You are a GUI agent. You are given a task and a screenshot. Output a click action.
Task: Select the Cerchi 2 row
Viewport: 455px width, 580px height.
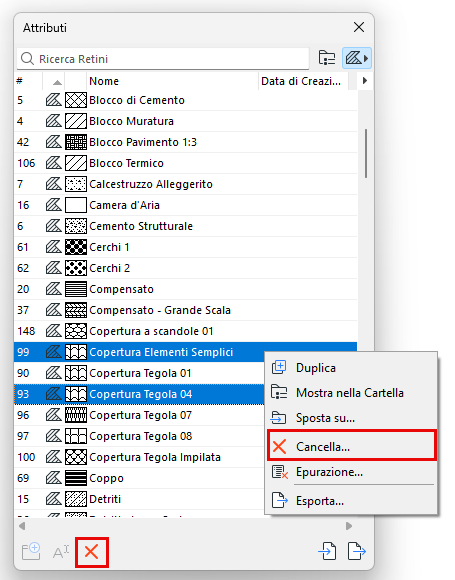click(x=185, y=268)
